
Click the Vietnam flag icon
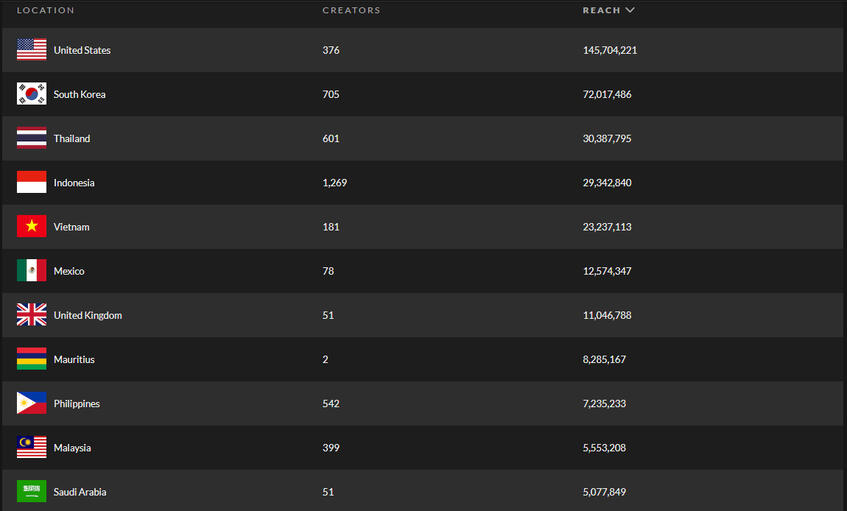(x=31, y=227)
